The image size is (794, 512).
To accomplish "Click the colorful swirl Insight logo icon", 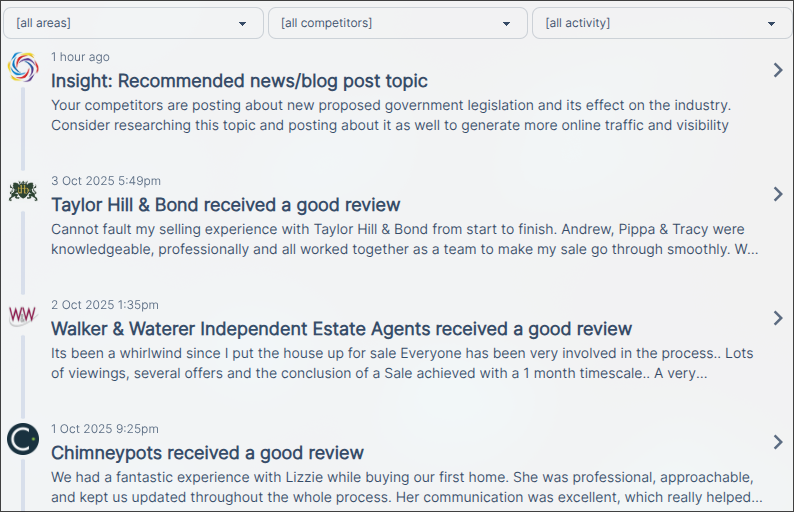I will [x=22, y=67].
